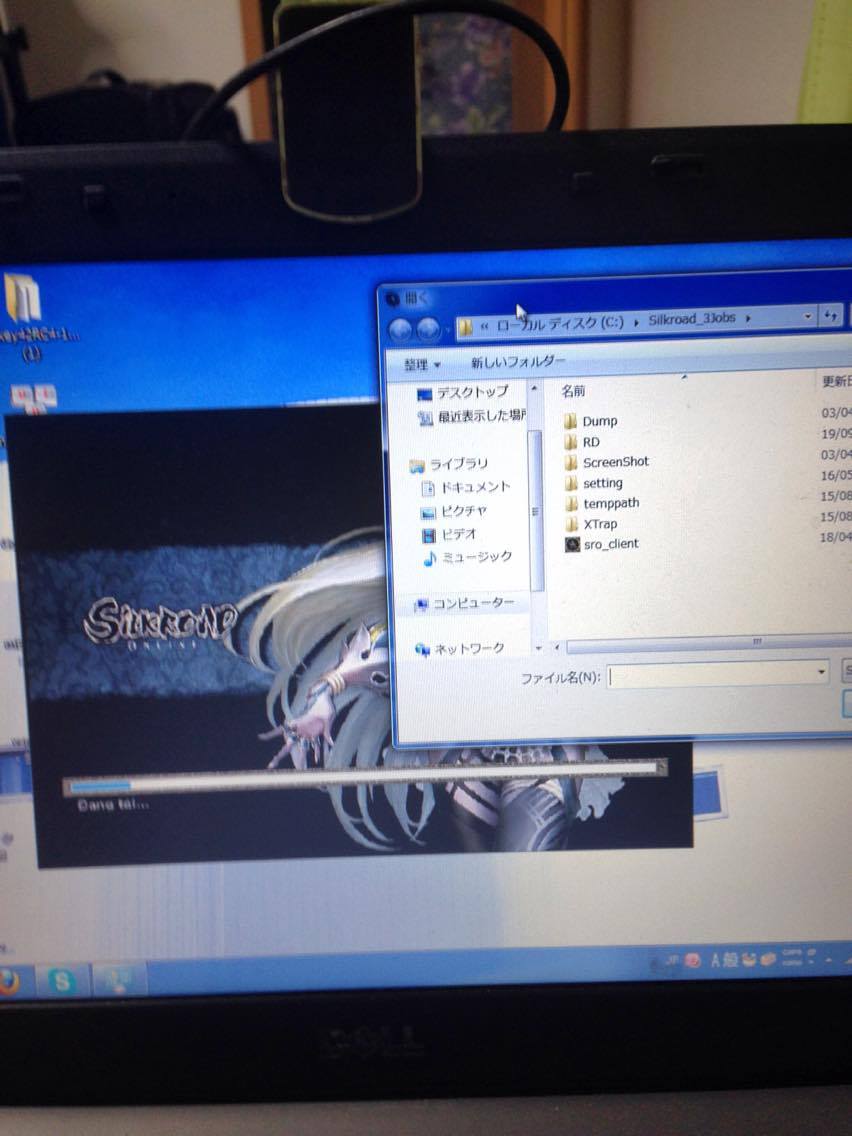Click the third taskbar app icon beside Skype
This screenshot has height=1136, width=852.
(120, 978)
